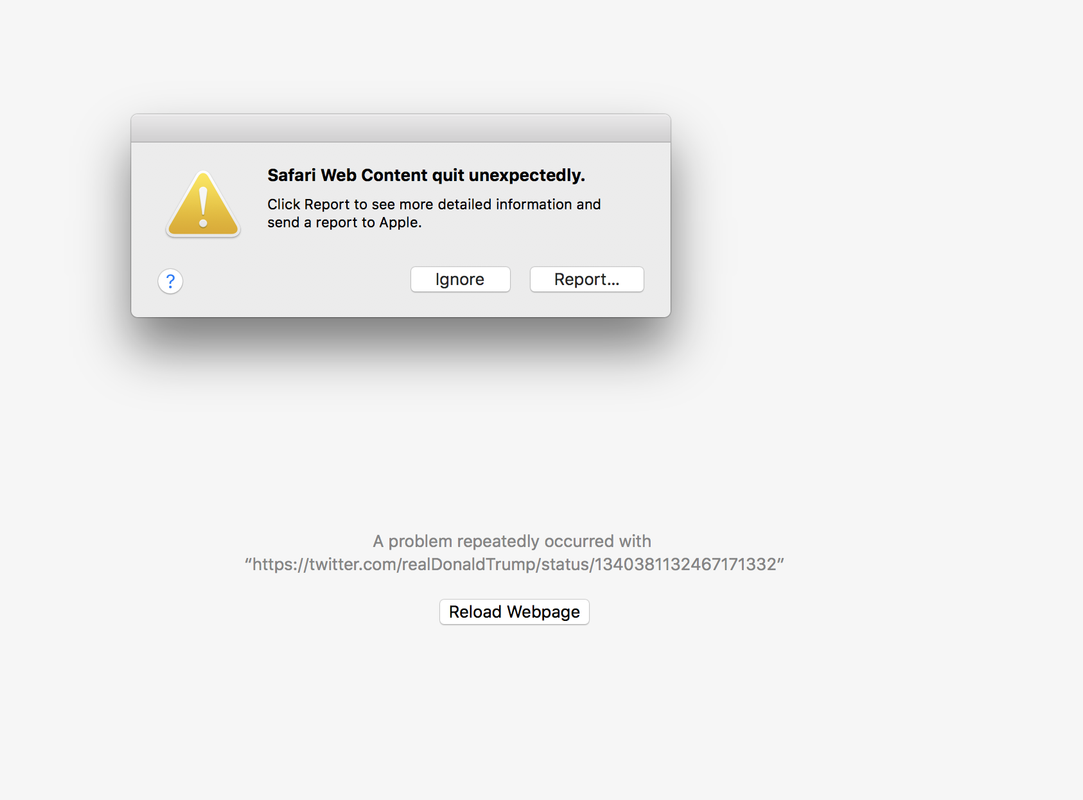This screenshot has width=1083, height=800.
Task: Click the Reload Webpage button
Action: pos(514,612)
